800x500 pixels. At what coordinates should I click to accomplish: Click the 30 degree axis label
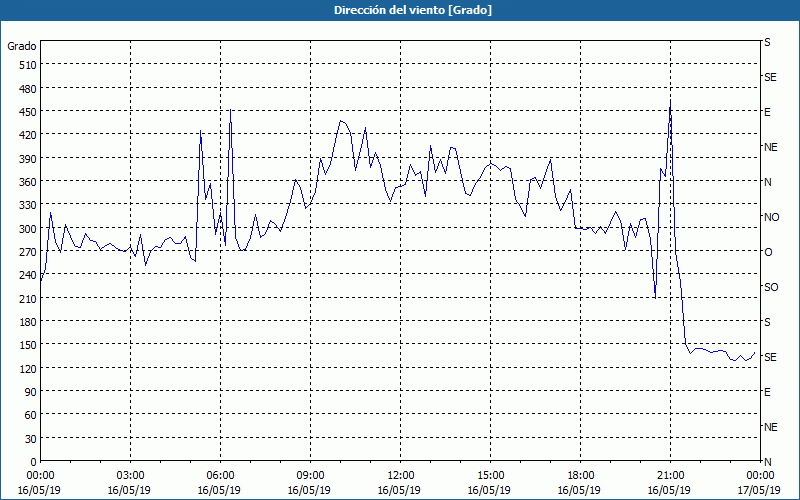click(x=31, y=439)
